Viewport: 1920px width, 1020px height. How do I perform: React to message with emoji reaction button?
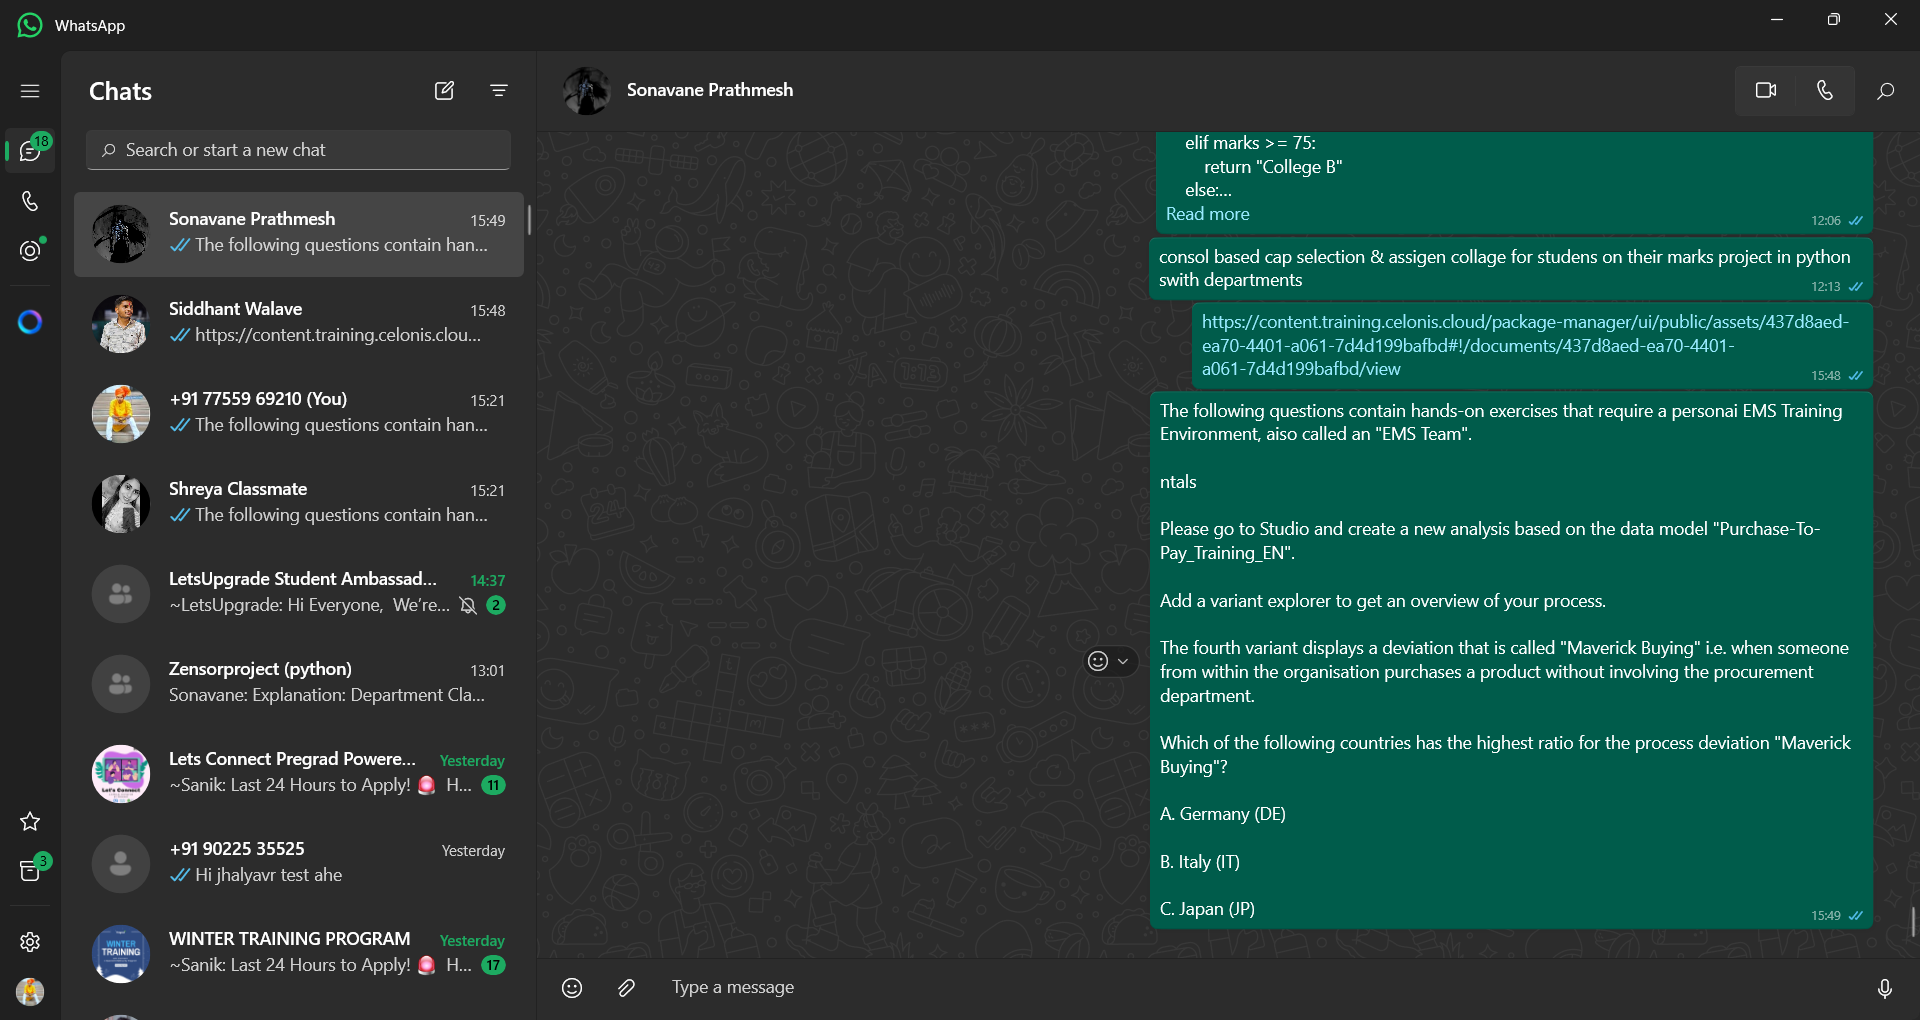pyautogui.click(x=1098, y=661)
